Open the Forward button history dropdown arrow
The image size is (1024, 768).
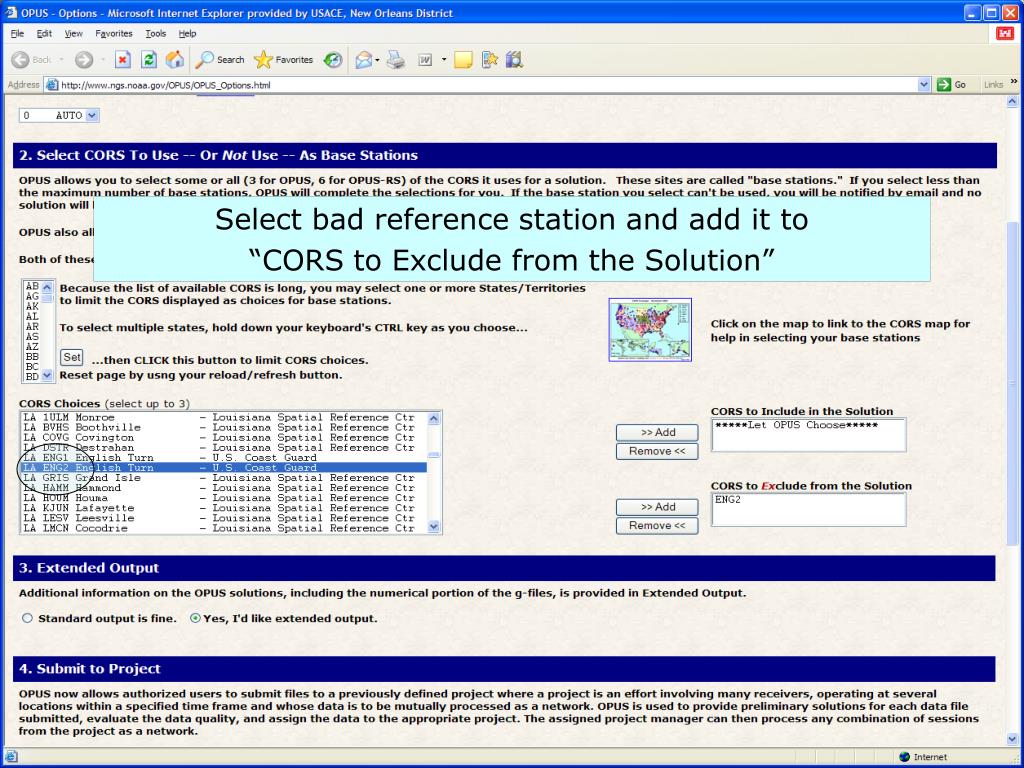point(103,60)
